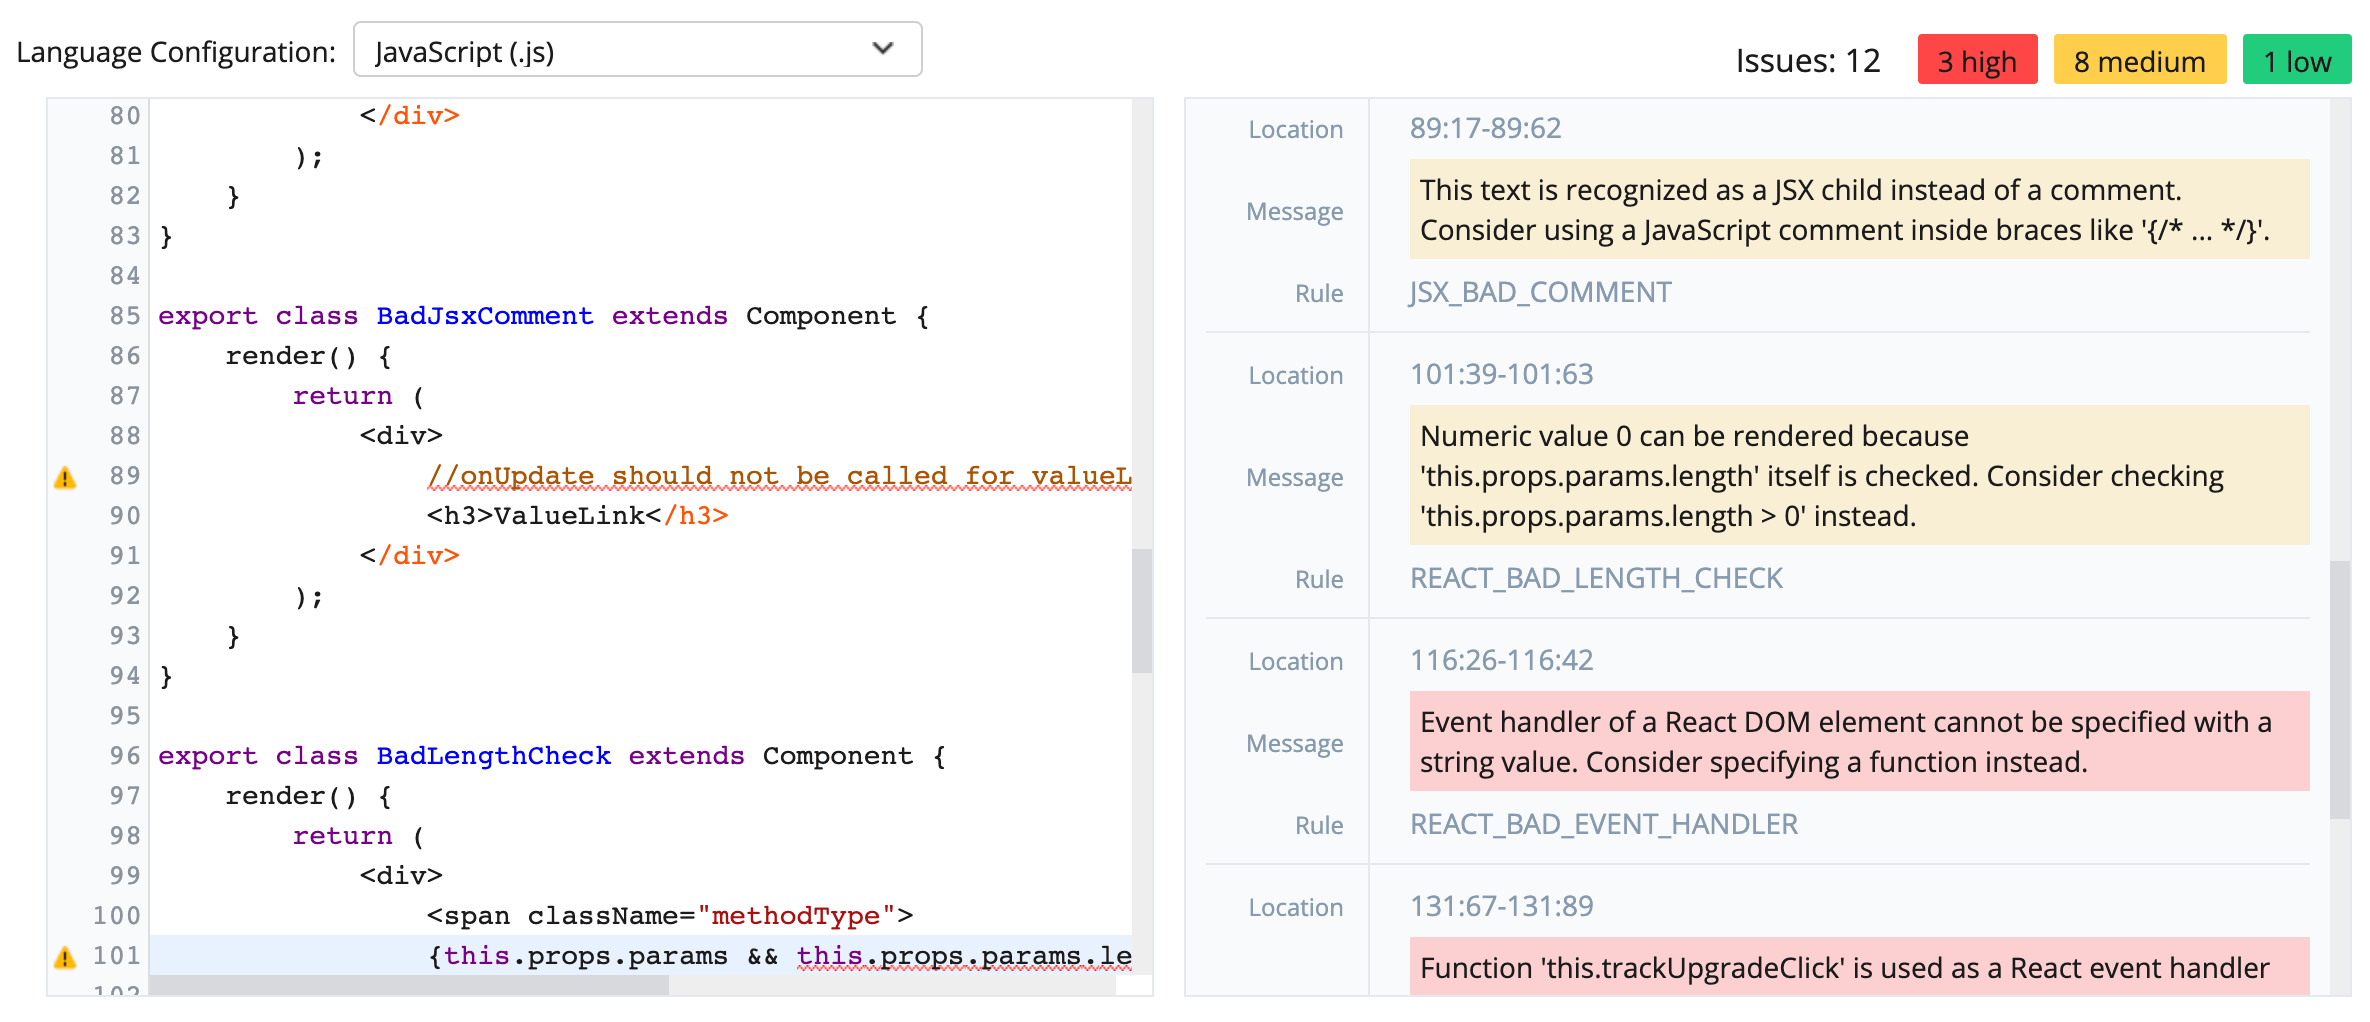Image resolution: width=2370 pixels, height=1022 pixels.
Task: Open the Language Configuration dropdown
Action: coord(637,50)
